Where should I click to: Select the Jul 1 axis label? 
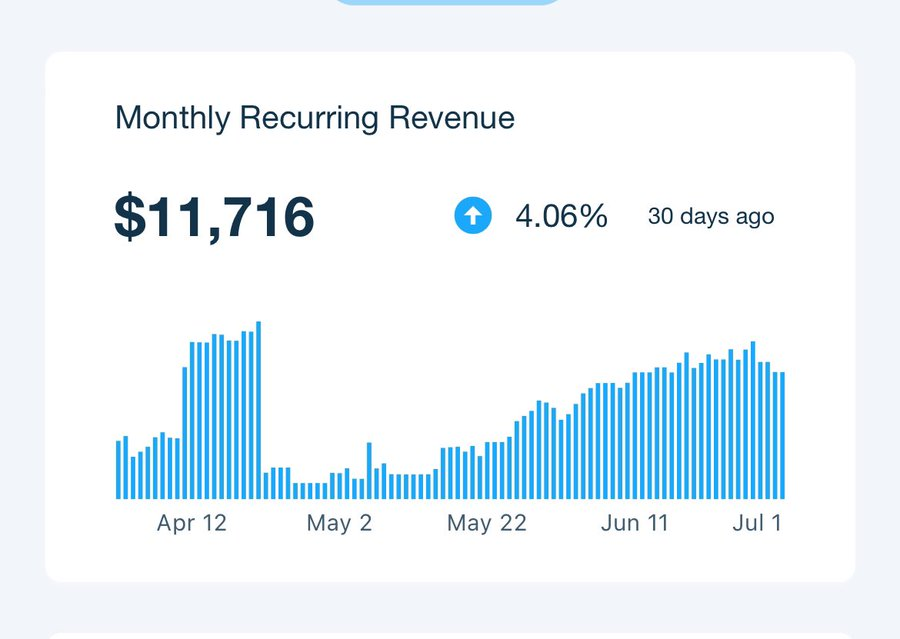[757, 523]
